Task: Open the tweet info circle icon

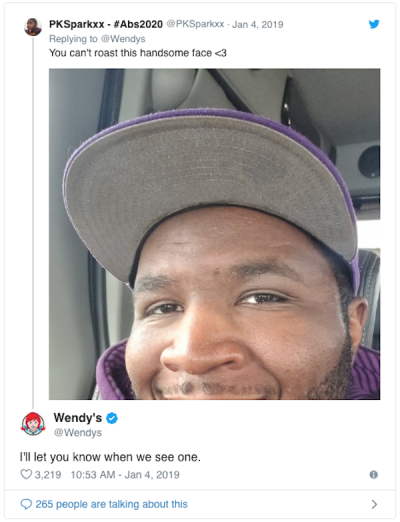Action: coord(374,474)
